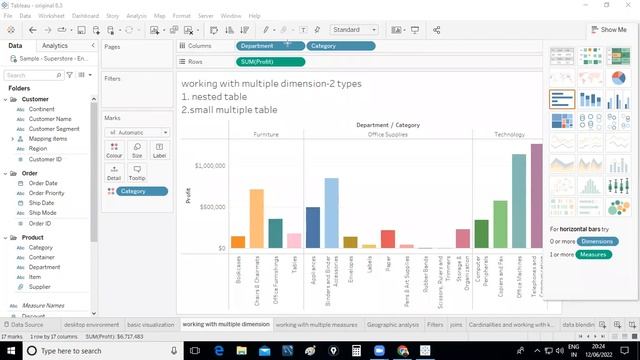Click the Swap Rows and Columns icon
640x360 pixels.
point(213,30)
